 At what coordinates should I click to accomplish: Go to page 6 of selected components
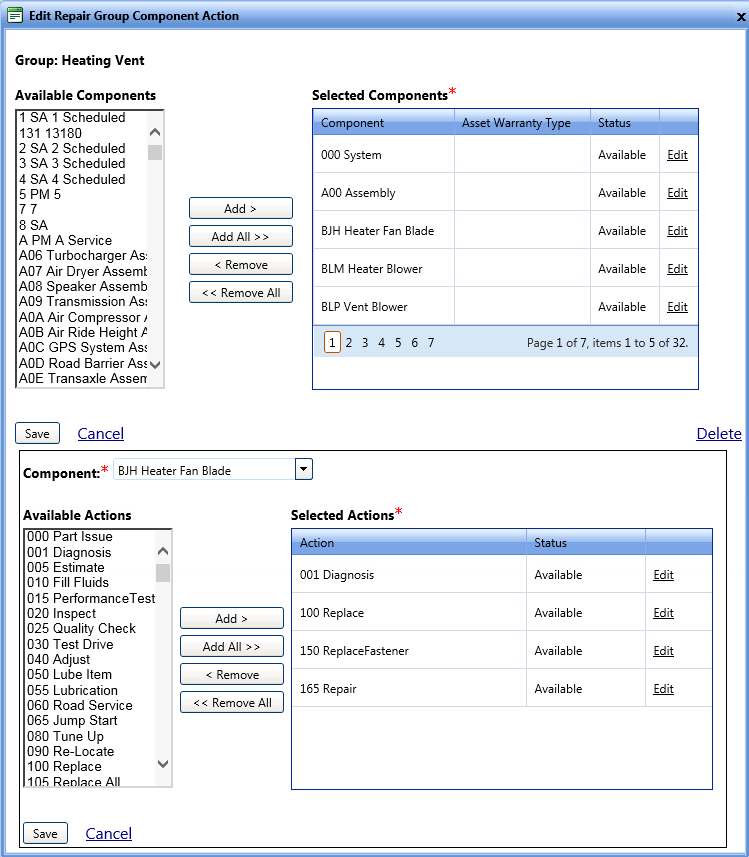coord(414,343)
